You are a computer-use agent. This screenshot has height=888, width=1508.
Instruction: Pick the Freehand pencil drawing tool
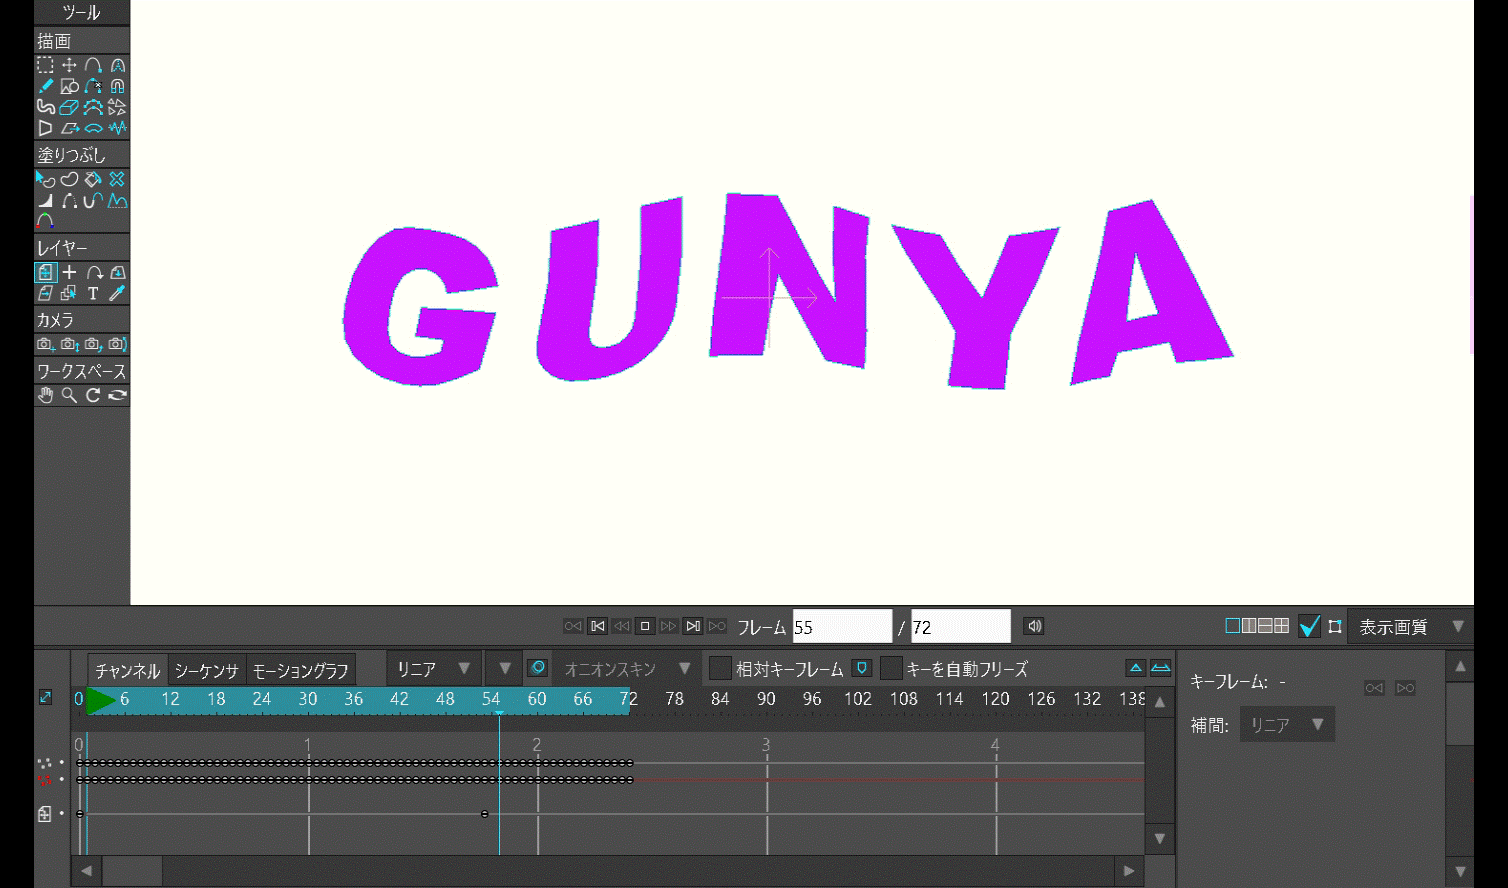coord(45,86)
